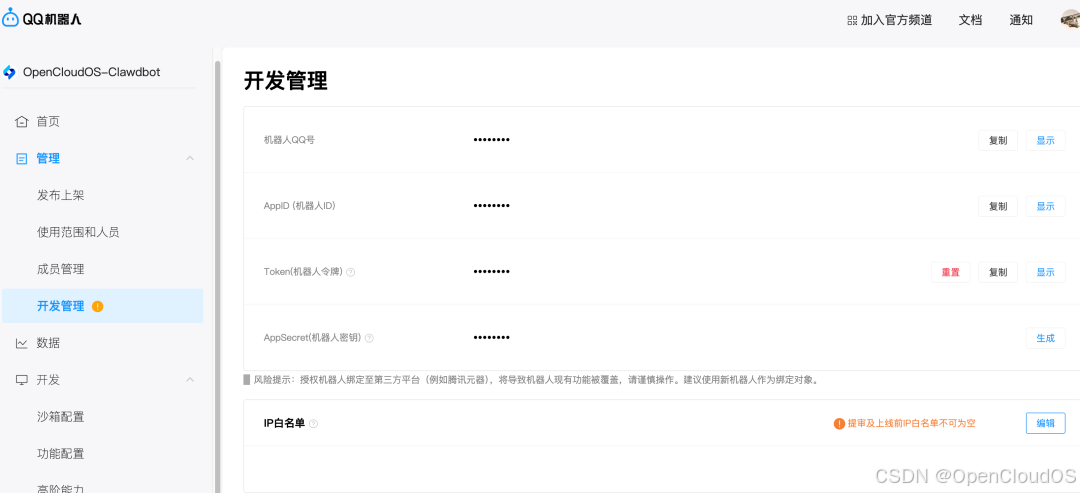Click the 机器人QQ号 label
Viewport: 1080px width, 493px height.
point(289,140)
